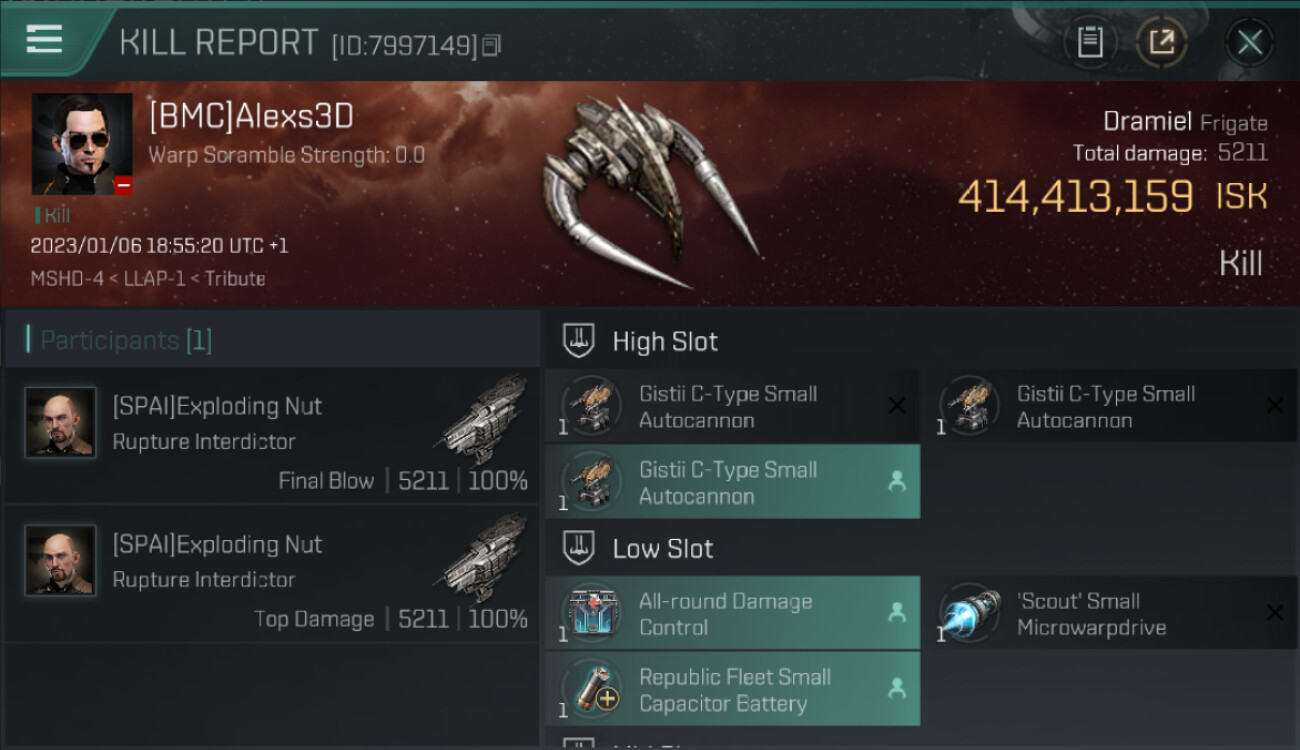1300x750 pixels.
Task: Select the Republic Fleet Small Capacitor Battery
Action: tap(733, 689)
